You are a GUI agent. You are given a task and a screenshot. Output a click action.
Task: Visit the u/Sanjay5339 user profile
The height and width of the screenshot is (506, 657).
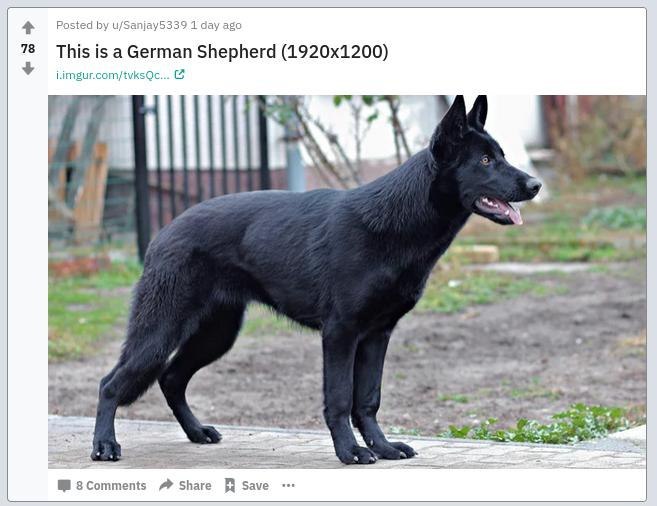(x=149, y=25)
